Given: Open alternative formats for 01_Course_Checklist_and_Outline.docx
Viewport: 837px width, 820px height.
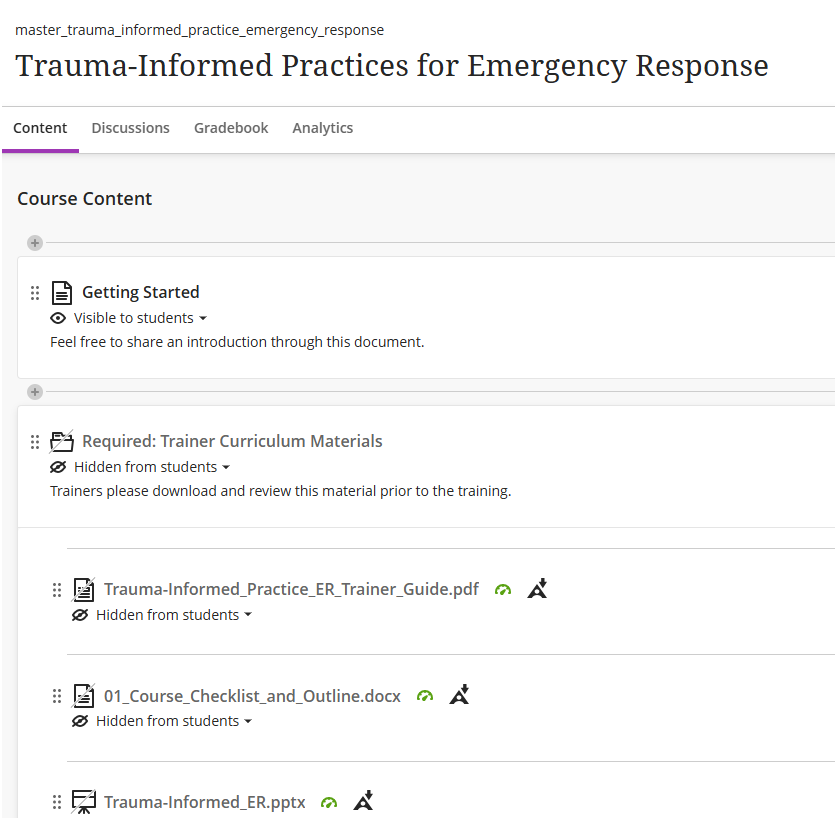Looking at the screenshot, I should point(460,695).
